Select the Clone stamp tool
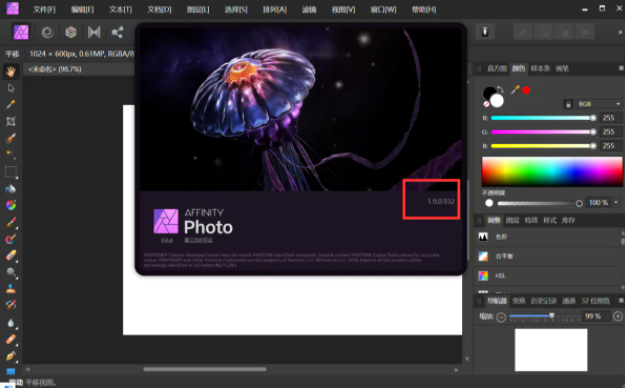625x388 pixels. pyautogui.click(x=11, y=289)
